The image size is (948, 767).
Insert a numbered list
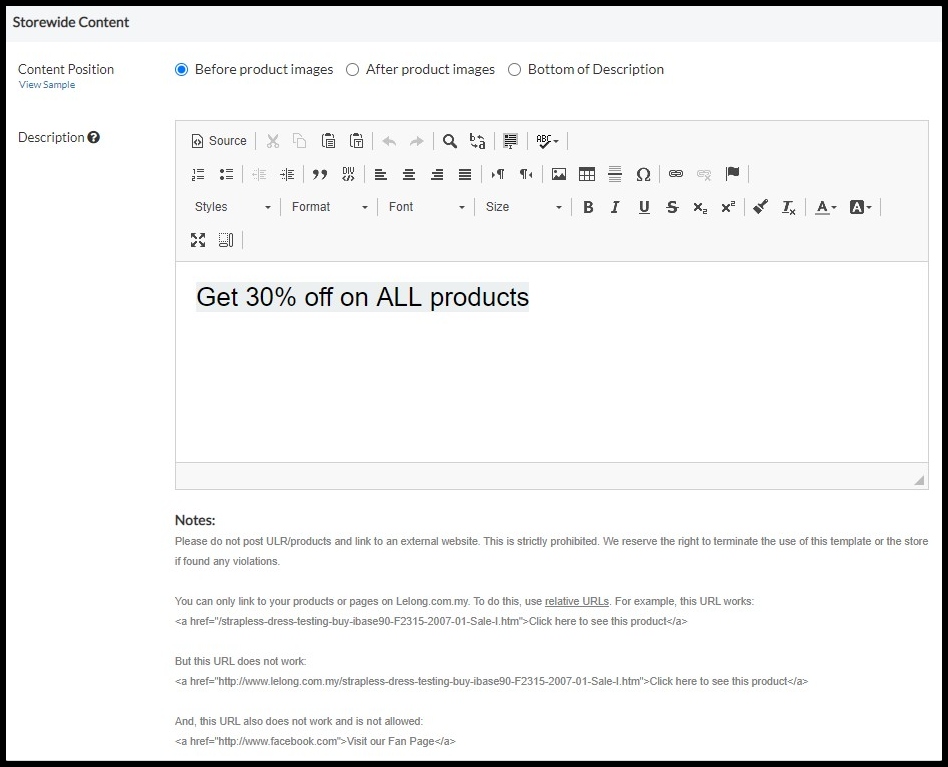[x=198, y=174]
